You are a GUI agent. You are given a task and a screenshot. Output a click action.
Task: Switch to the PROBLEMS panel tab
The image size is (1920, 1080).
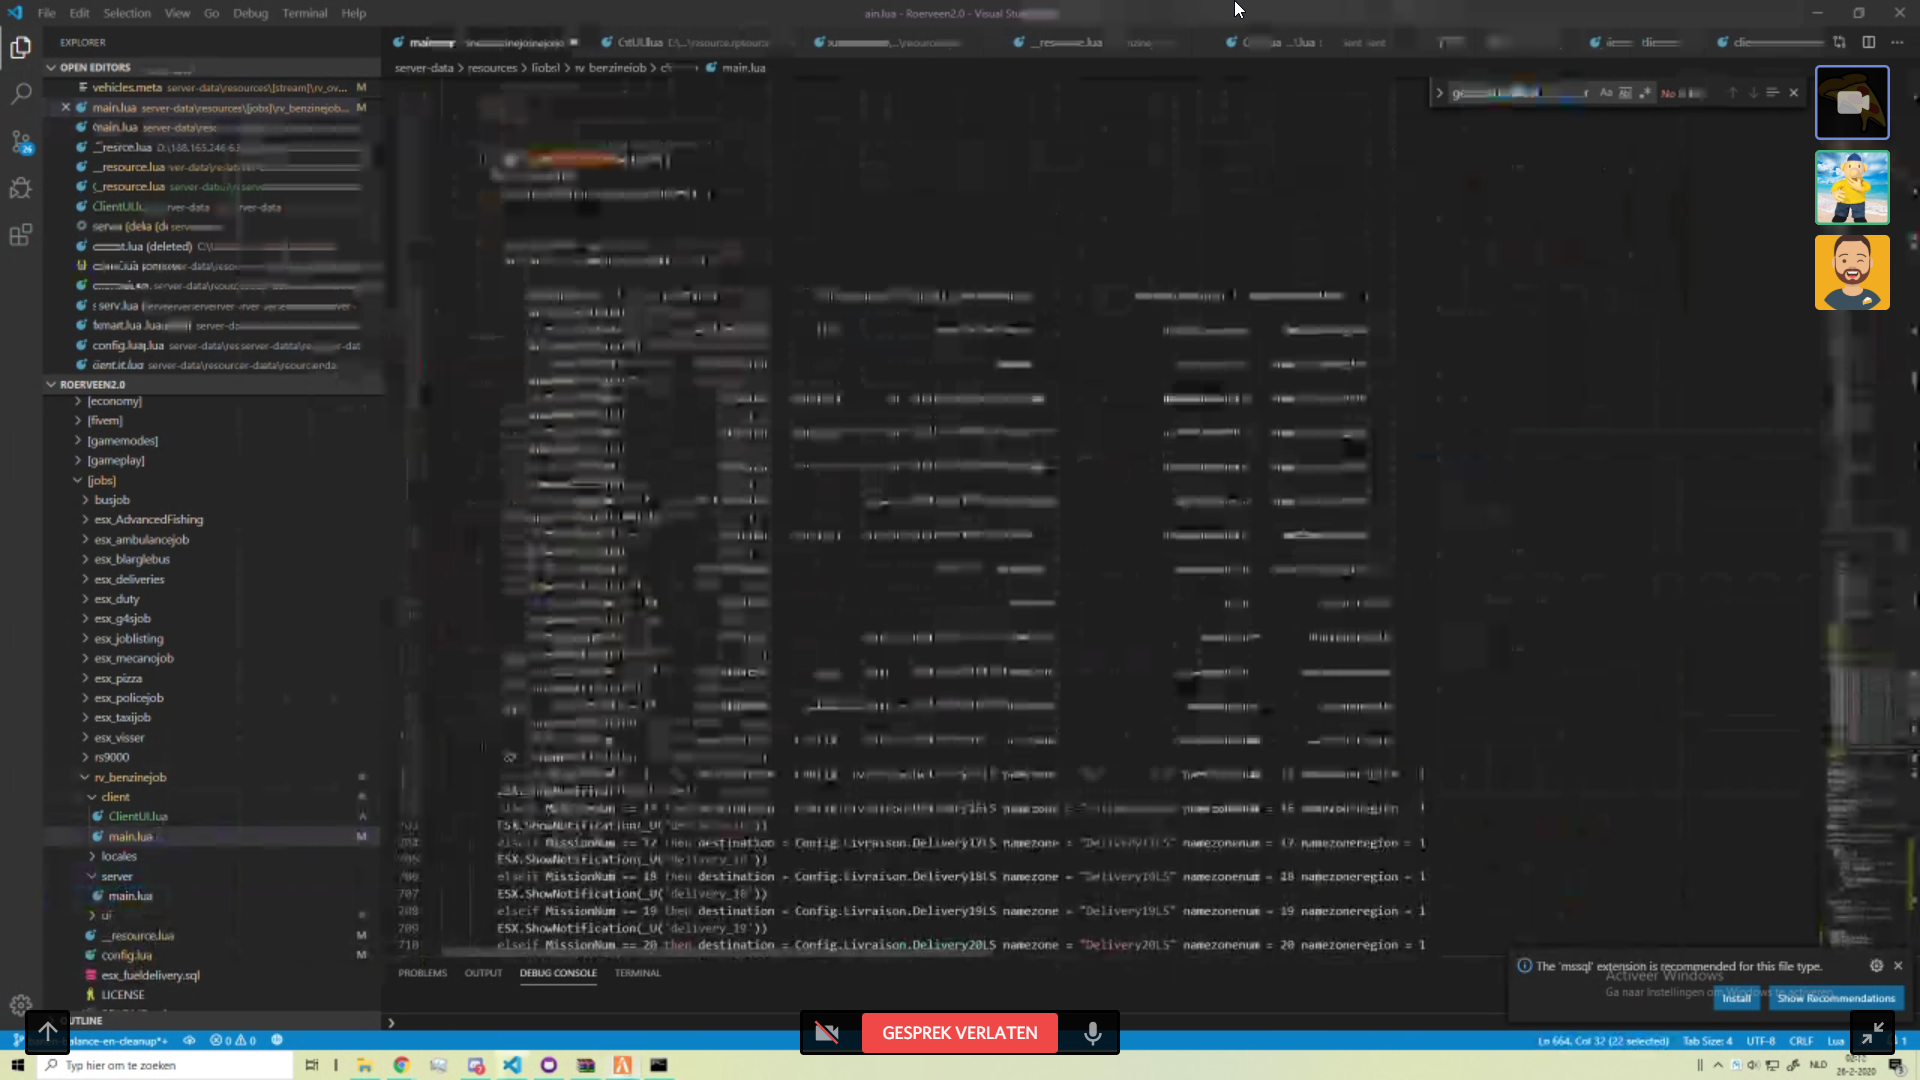point(422,973)
